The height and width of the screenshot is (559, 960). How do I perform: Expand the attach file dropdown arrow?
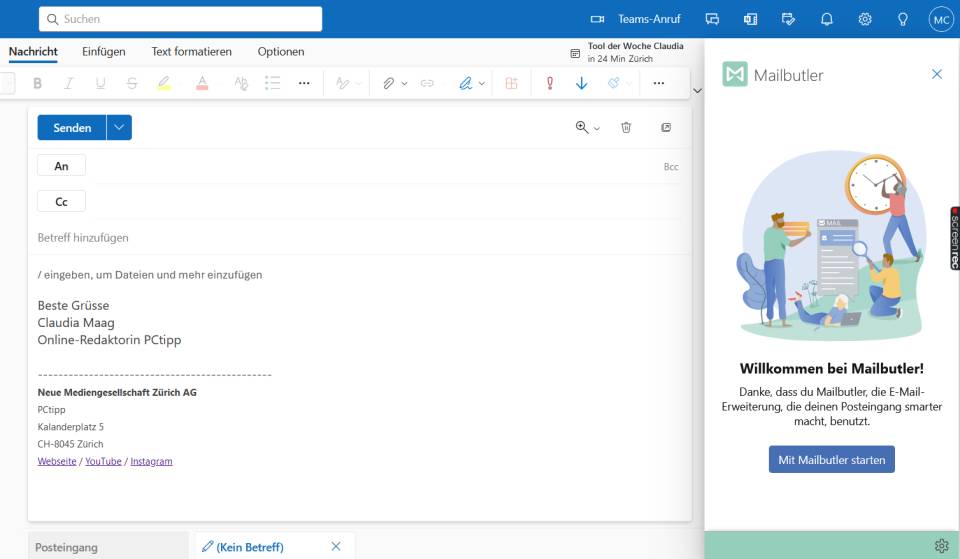point(404,83)
